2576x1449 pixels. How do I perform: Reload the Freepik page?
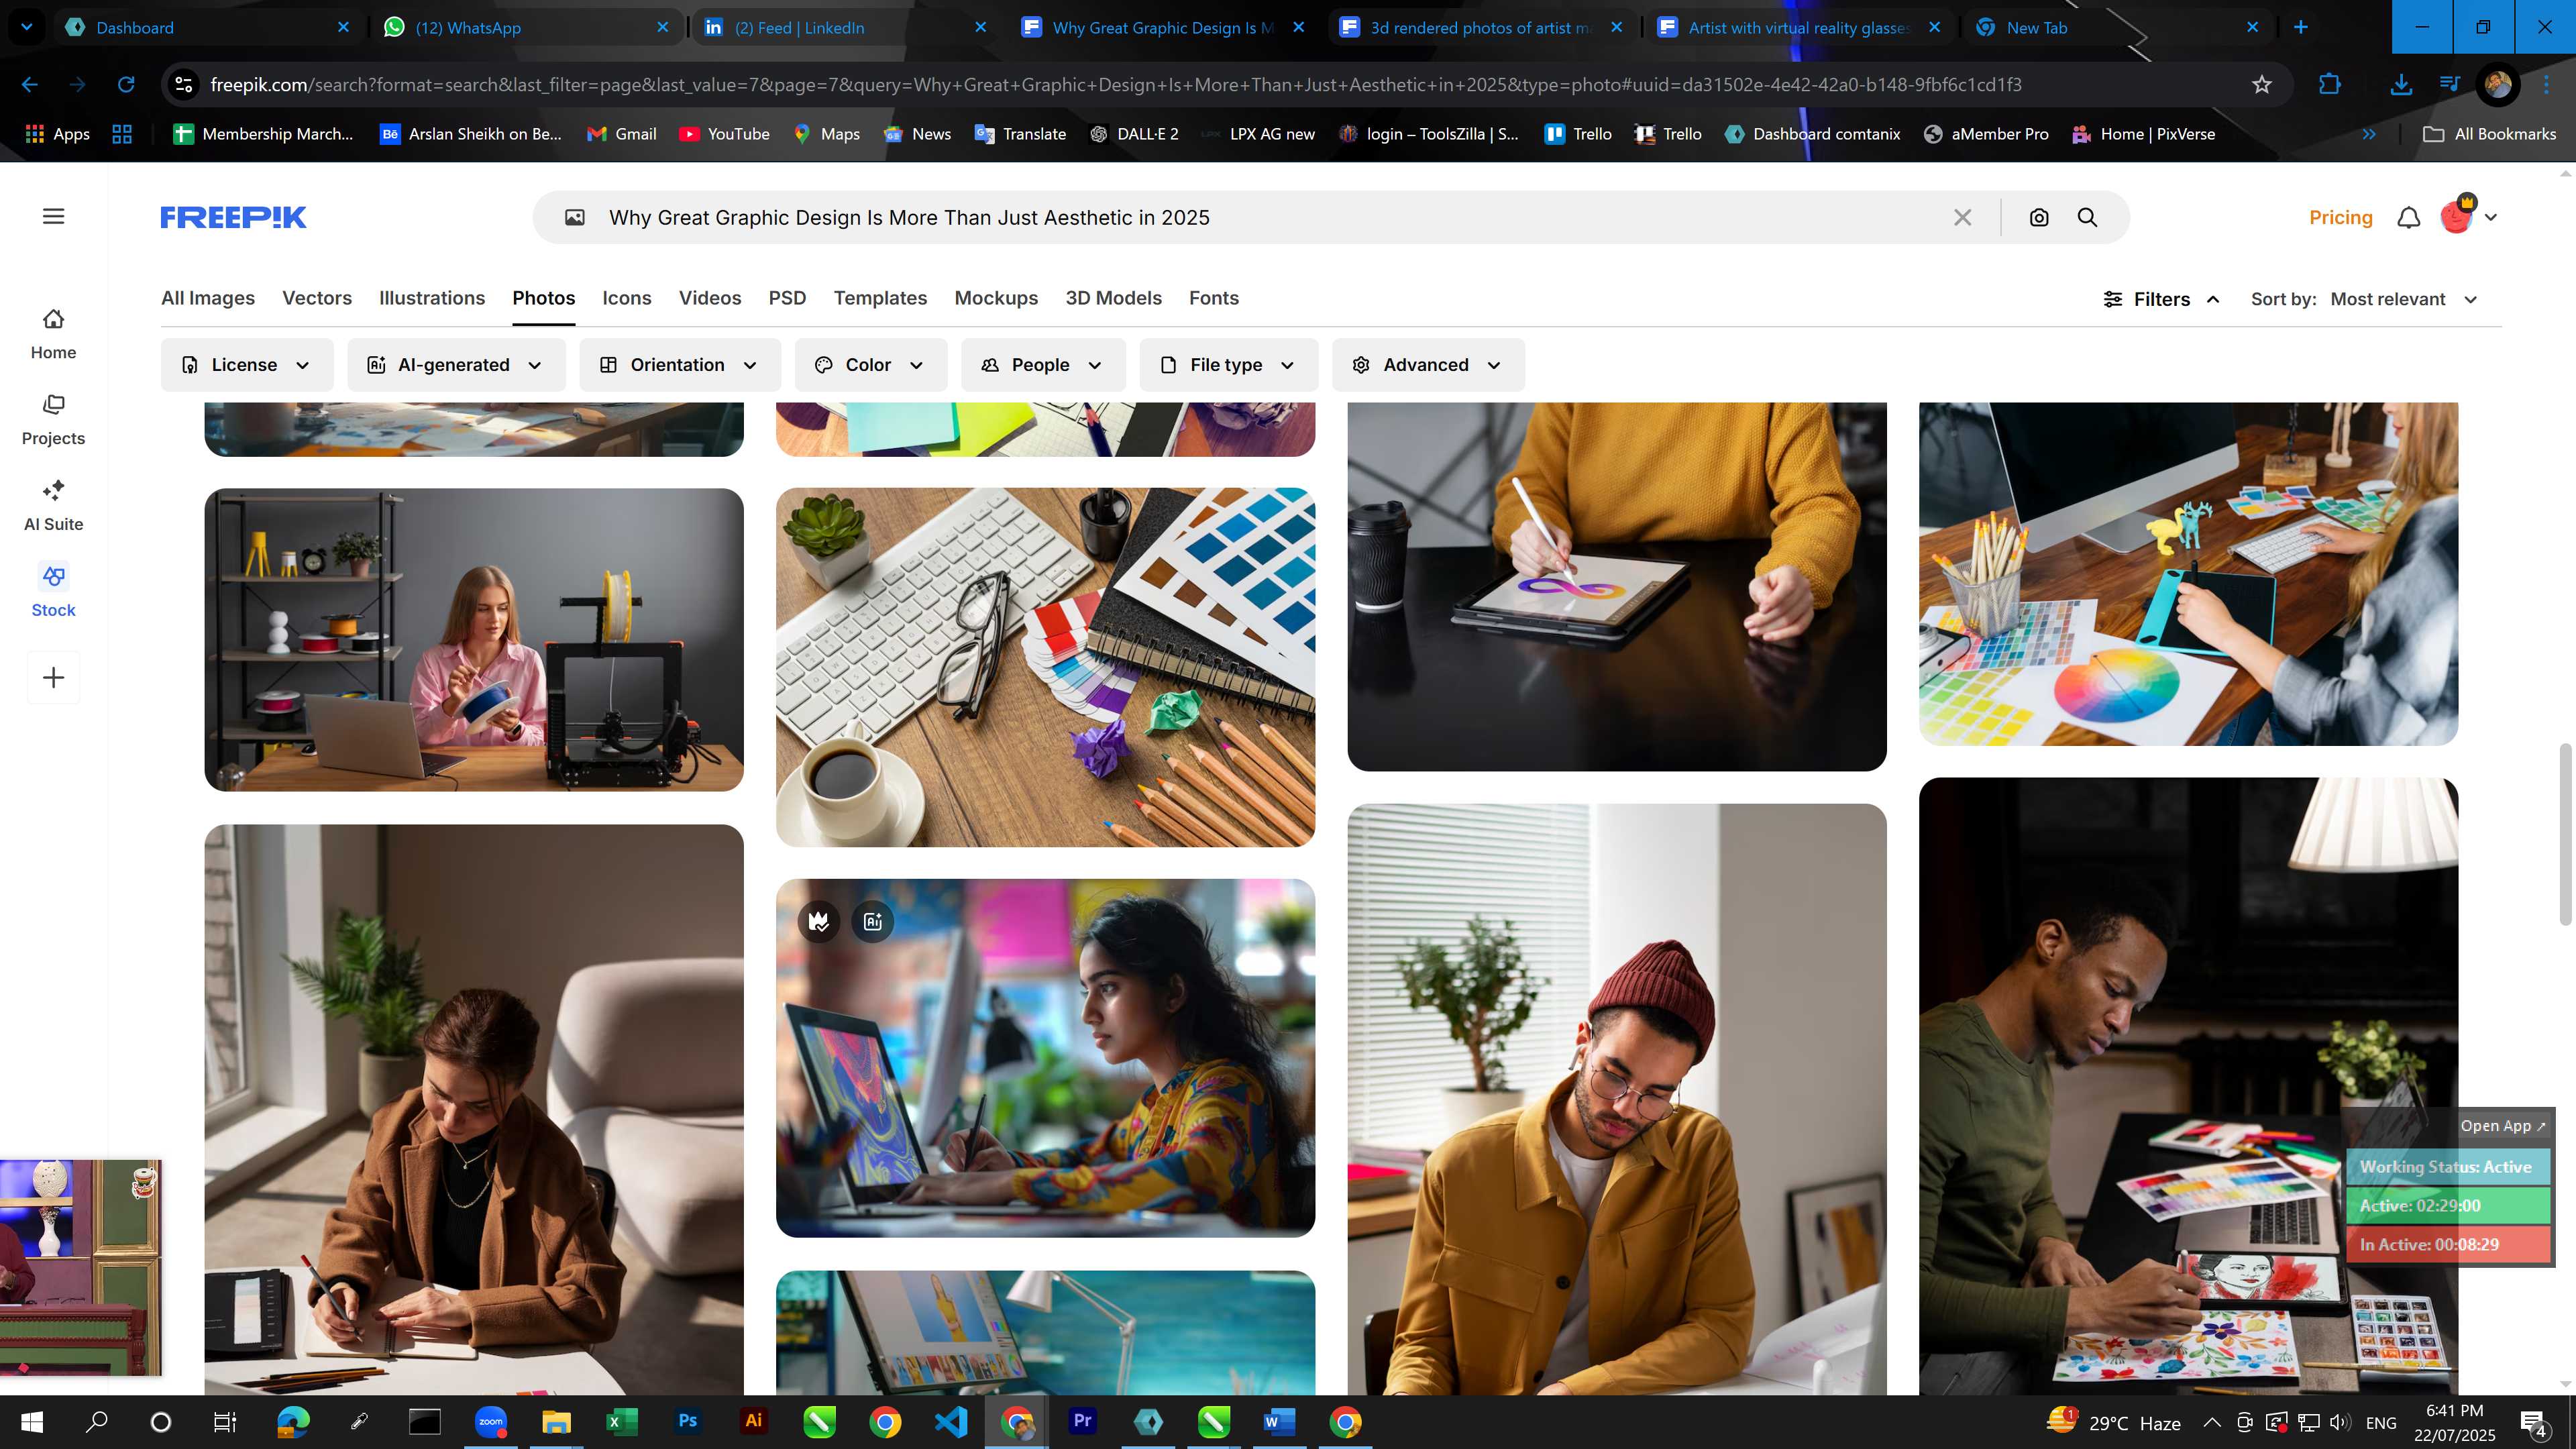pyautogui.click(x=126, y=85)
